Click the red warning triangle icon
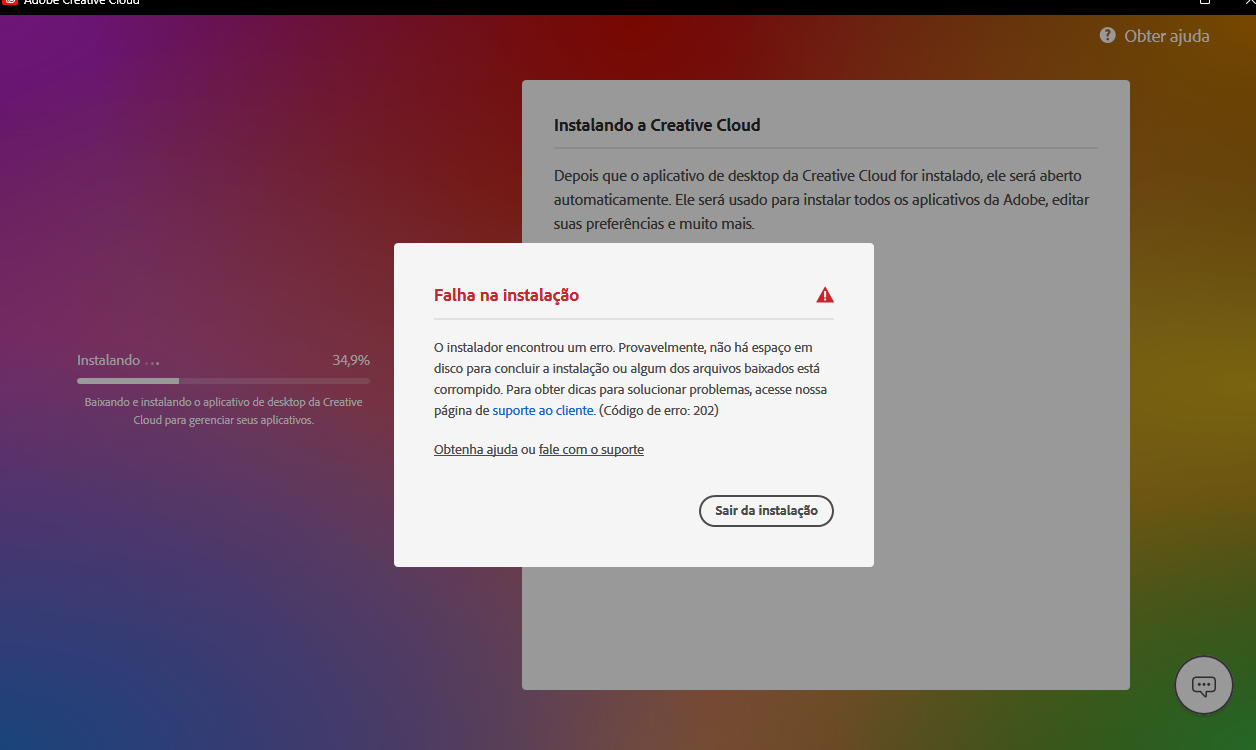 825,294
